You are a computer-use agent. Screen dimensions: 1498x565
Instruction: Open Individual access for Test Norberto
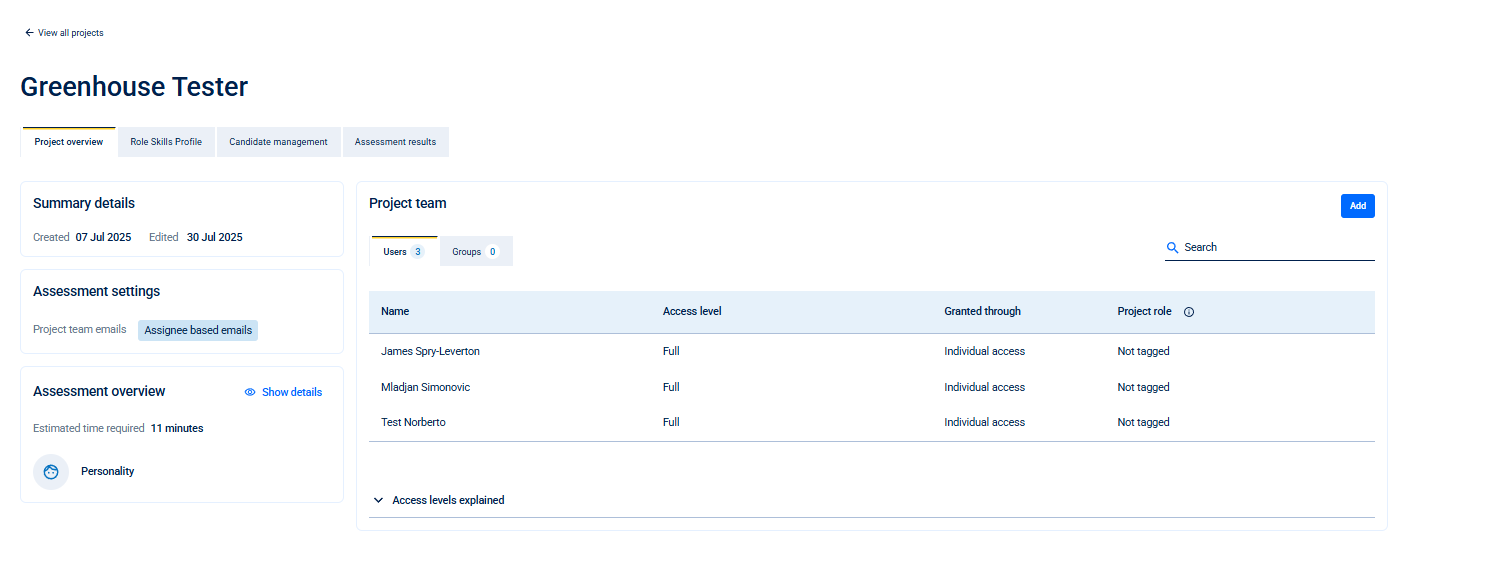coord(984,422)
